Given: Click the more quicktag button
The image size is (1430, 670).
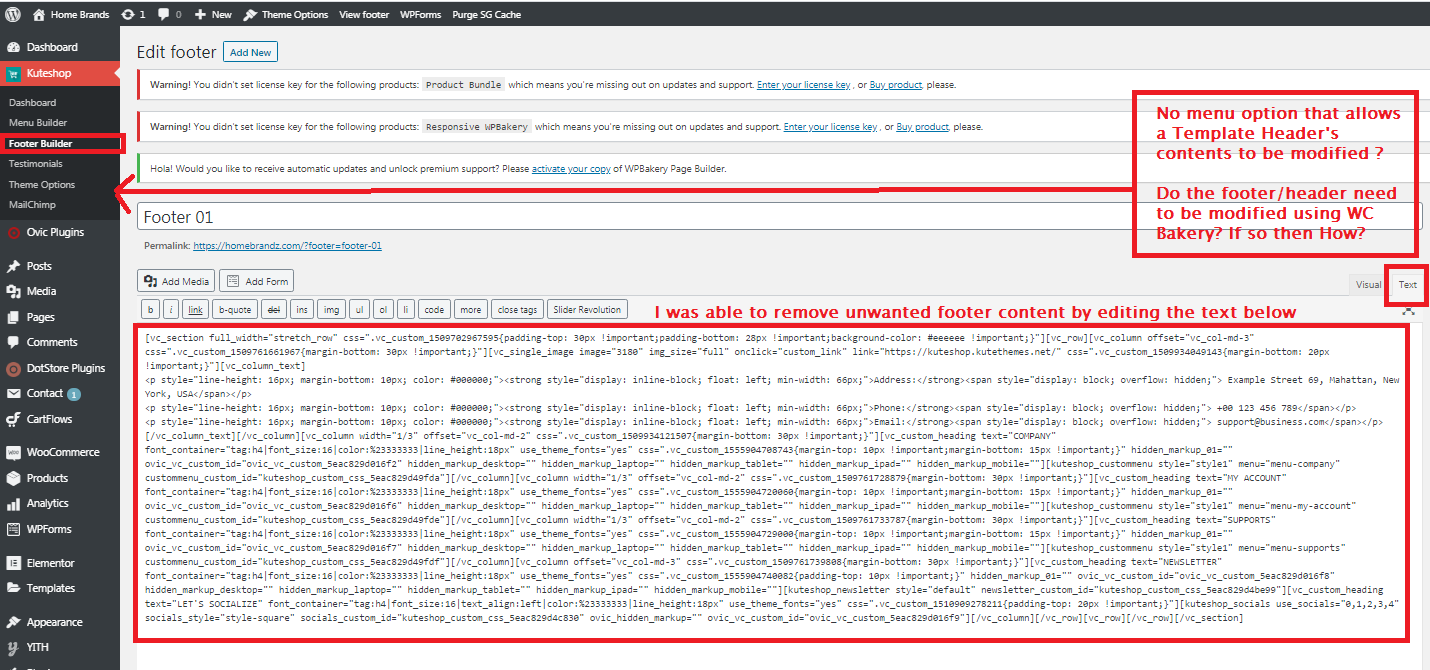Looking at the screenshot, I should (471, 310).
